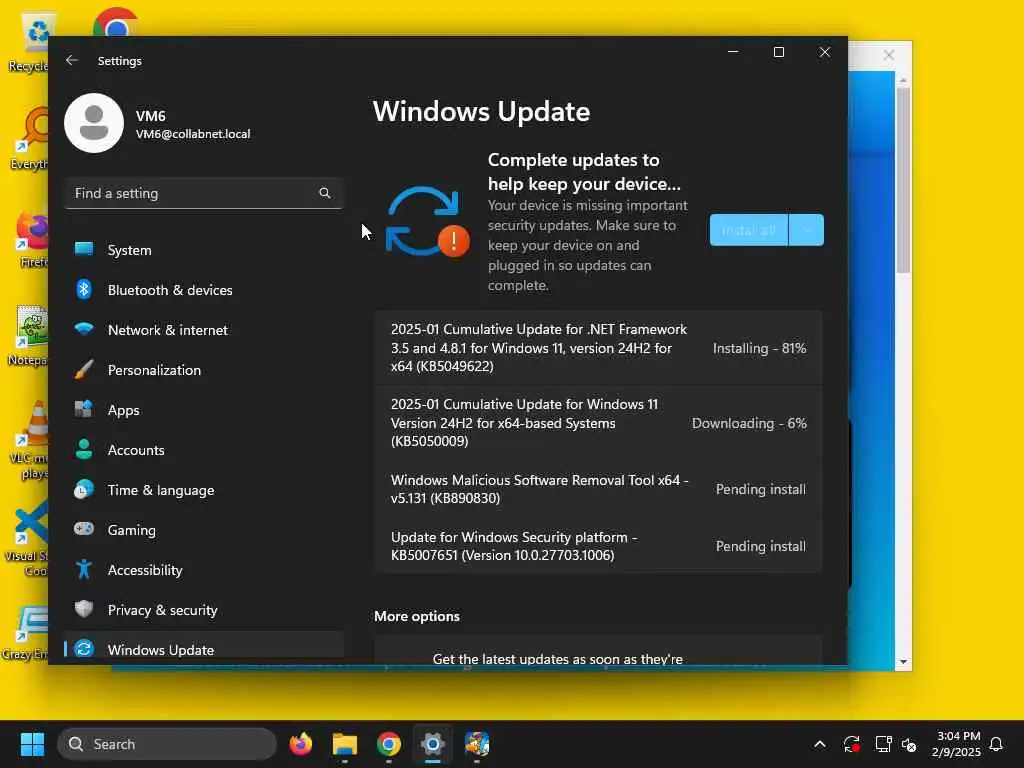Go back using the Settings back arrow

72,60
